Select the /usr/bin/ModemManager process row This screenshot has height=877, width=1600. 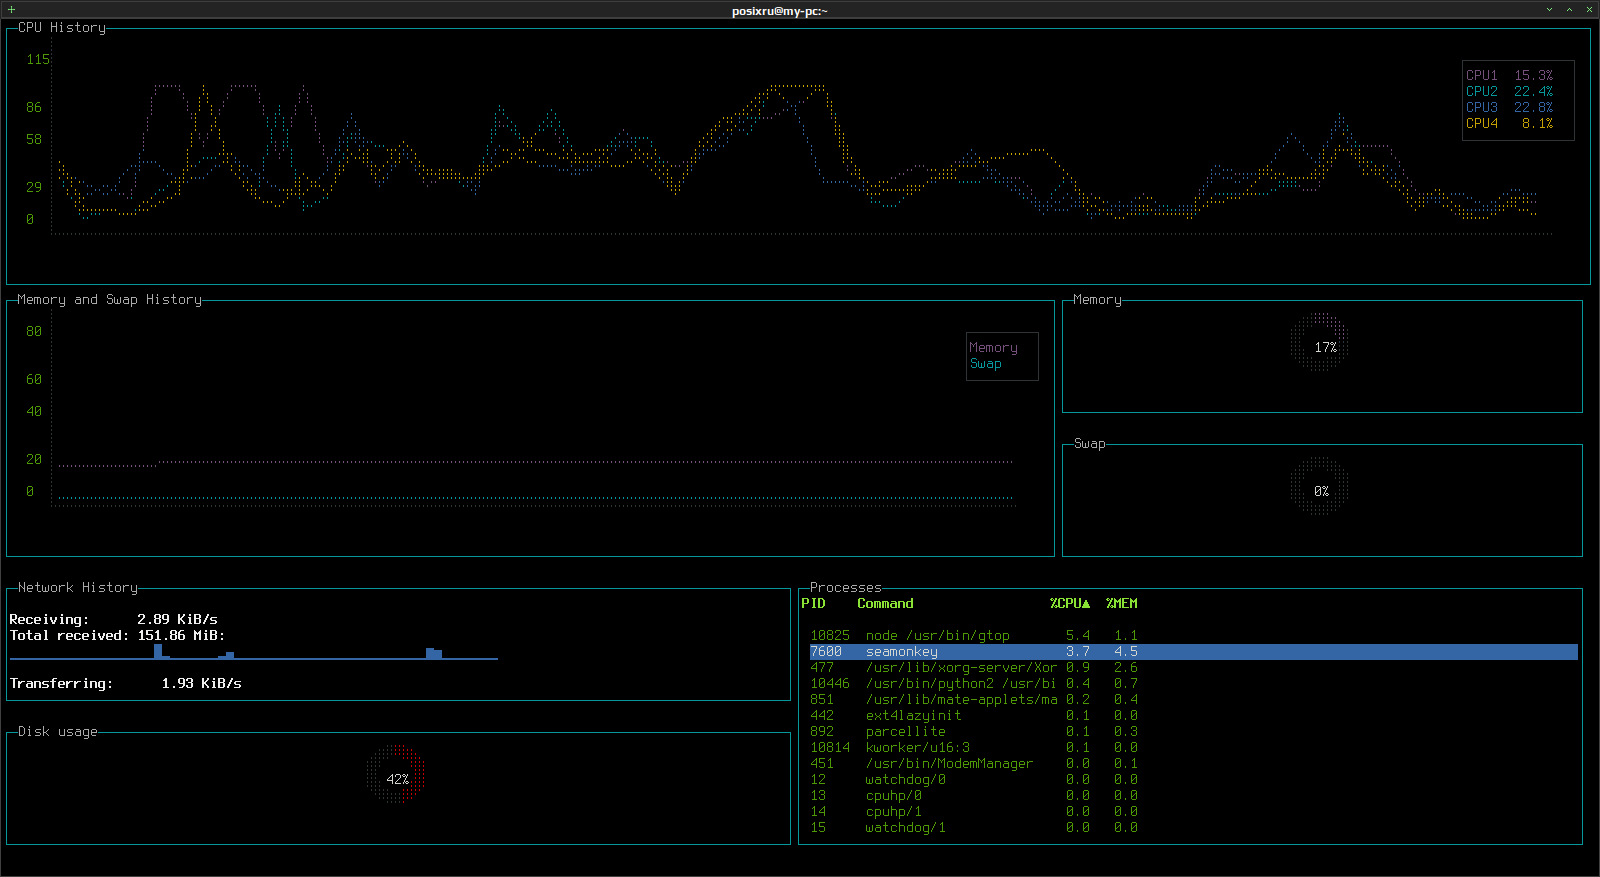point(1194,763)
